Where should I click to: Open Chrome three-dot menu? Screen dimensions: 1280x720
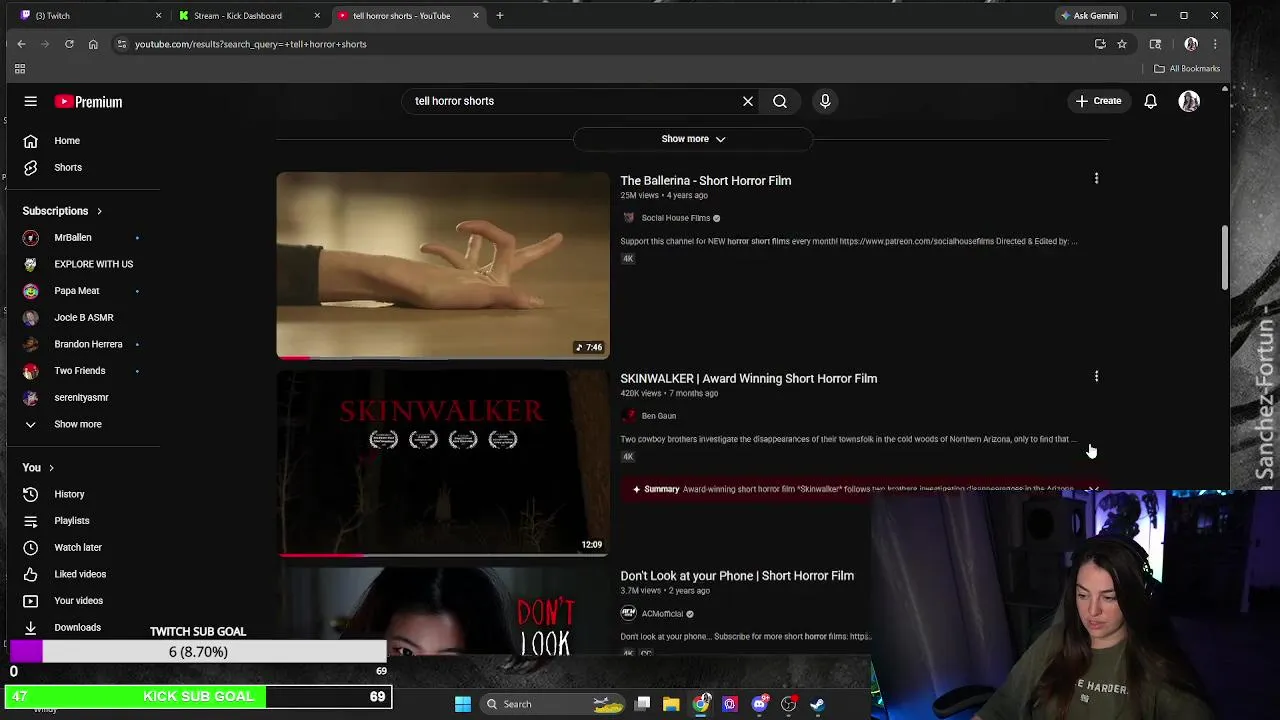1215,44
